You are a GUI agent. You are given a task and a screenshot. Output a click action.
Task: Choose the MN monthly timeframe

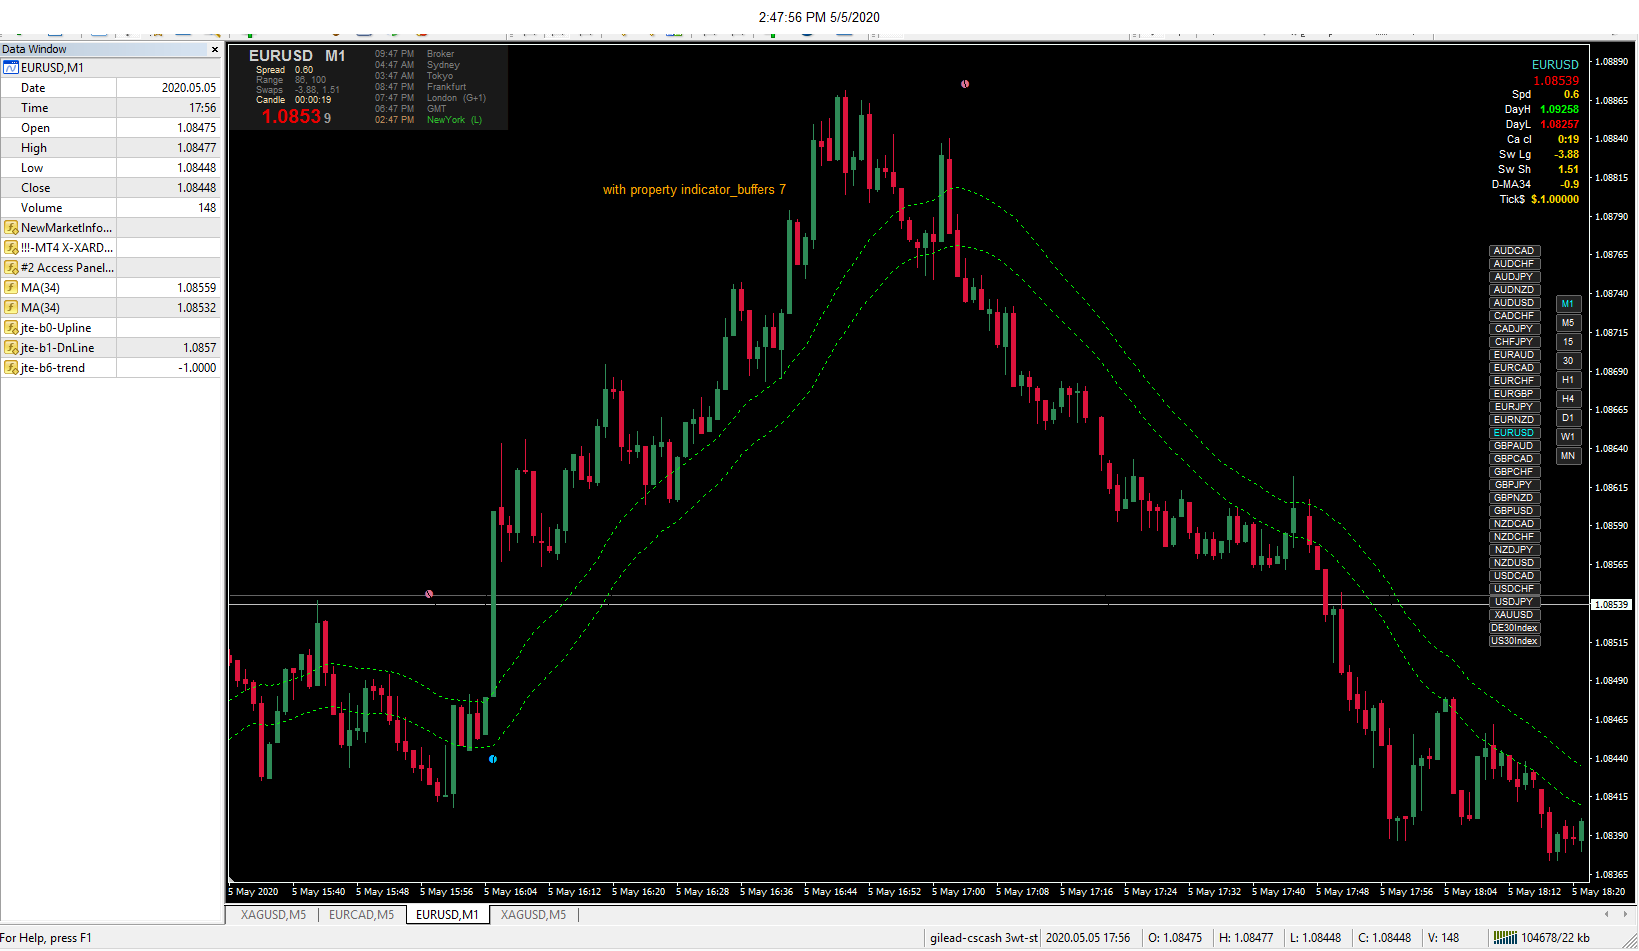[x=1568, y=456]
